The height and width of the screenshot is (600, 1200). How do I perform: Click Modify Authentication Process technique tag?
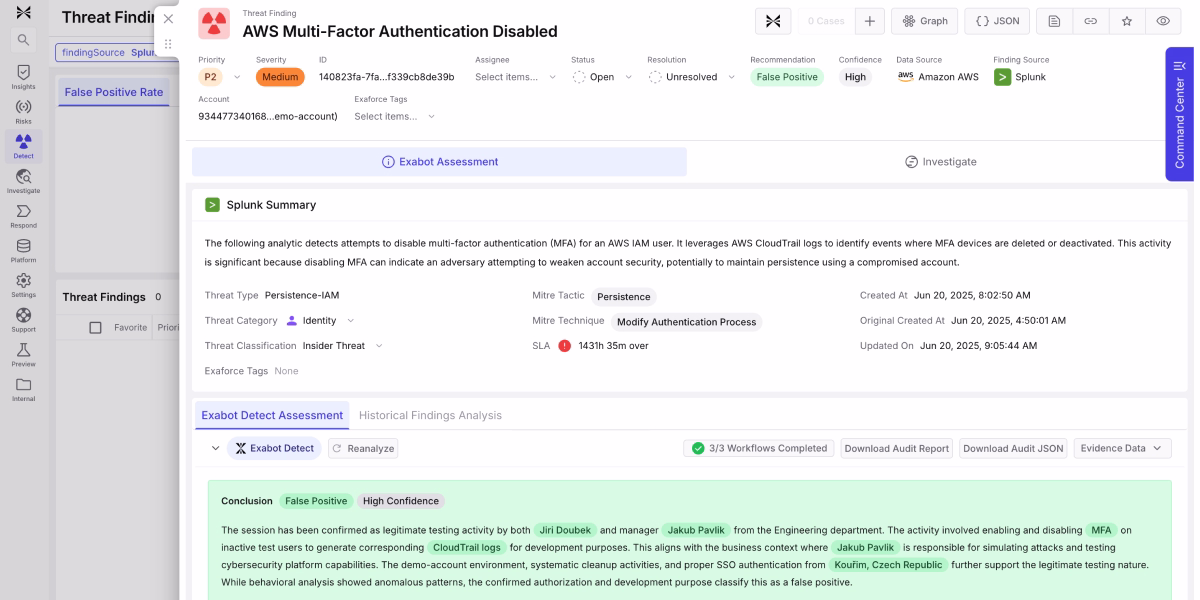686,322
